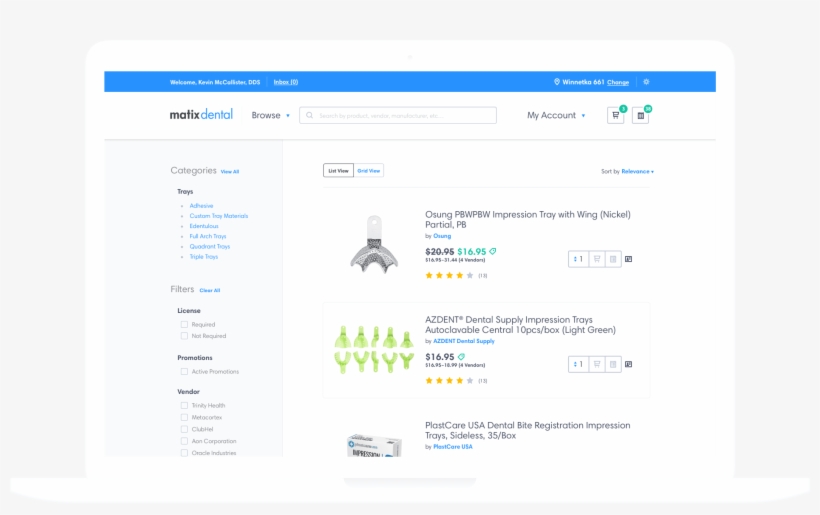The width and height of the screenshot is (820, 515).
Task: Open the Adhesive category
Action: [201, 206]
